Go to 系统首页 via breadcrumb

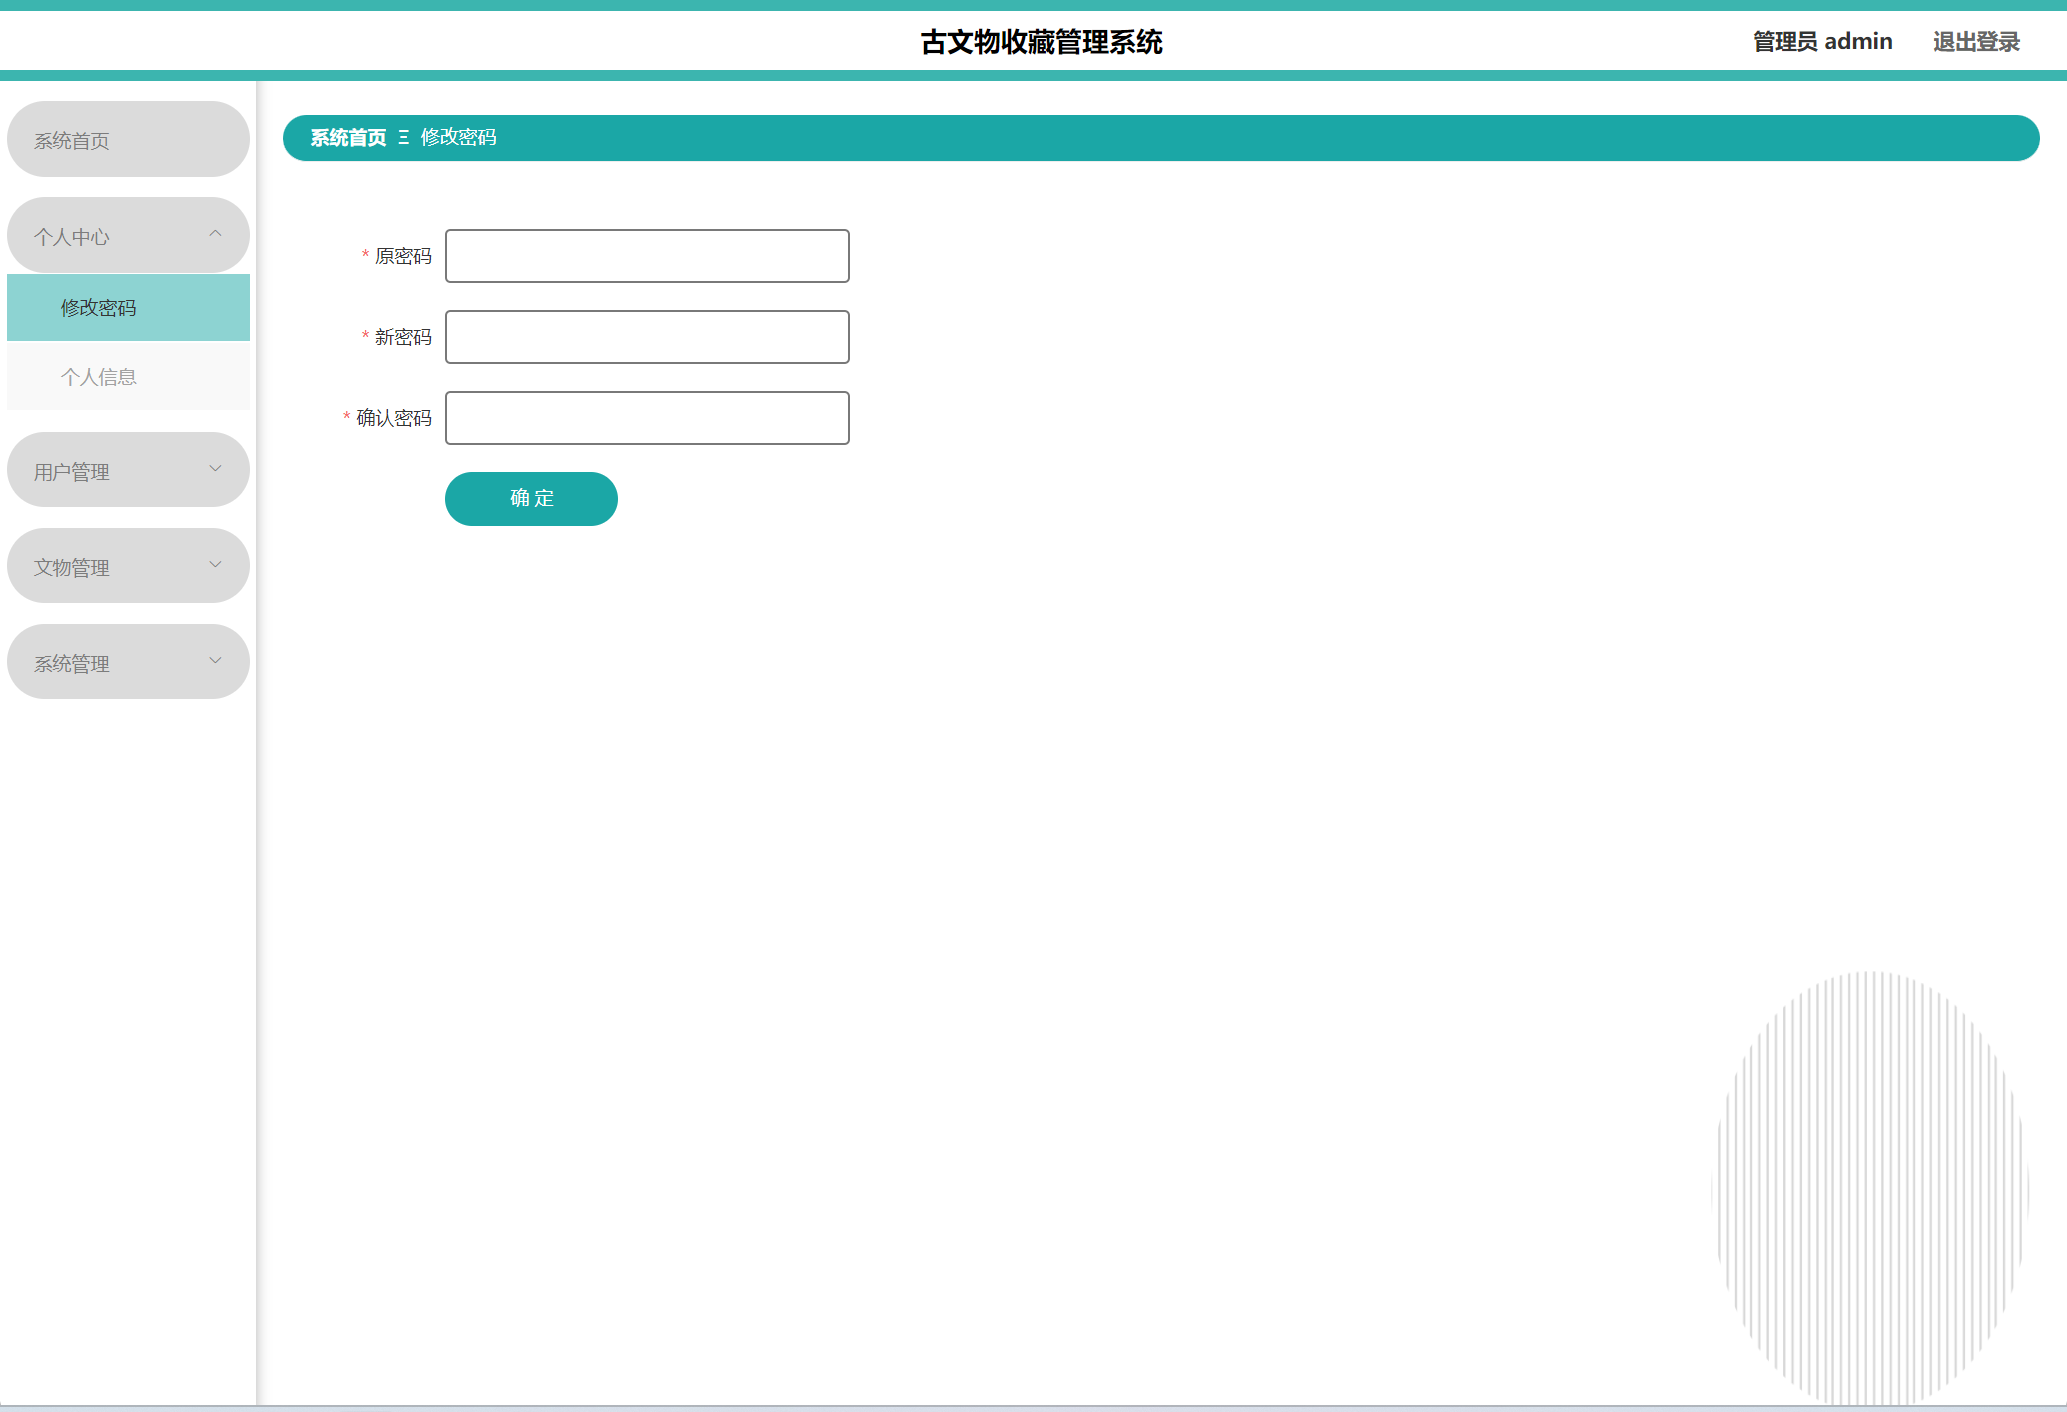[348, 138]
